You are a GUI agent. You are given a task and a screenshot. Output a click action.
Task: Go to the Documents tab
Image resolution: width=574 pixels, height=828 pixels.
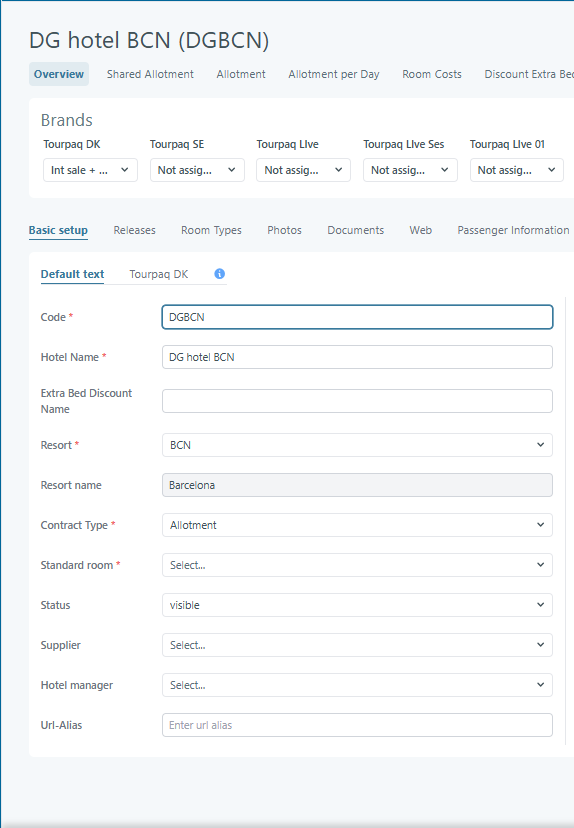[356, 230]
